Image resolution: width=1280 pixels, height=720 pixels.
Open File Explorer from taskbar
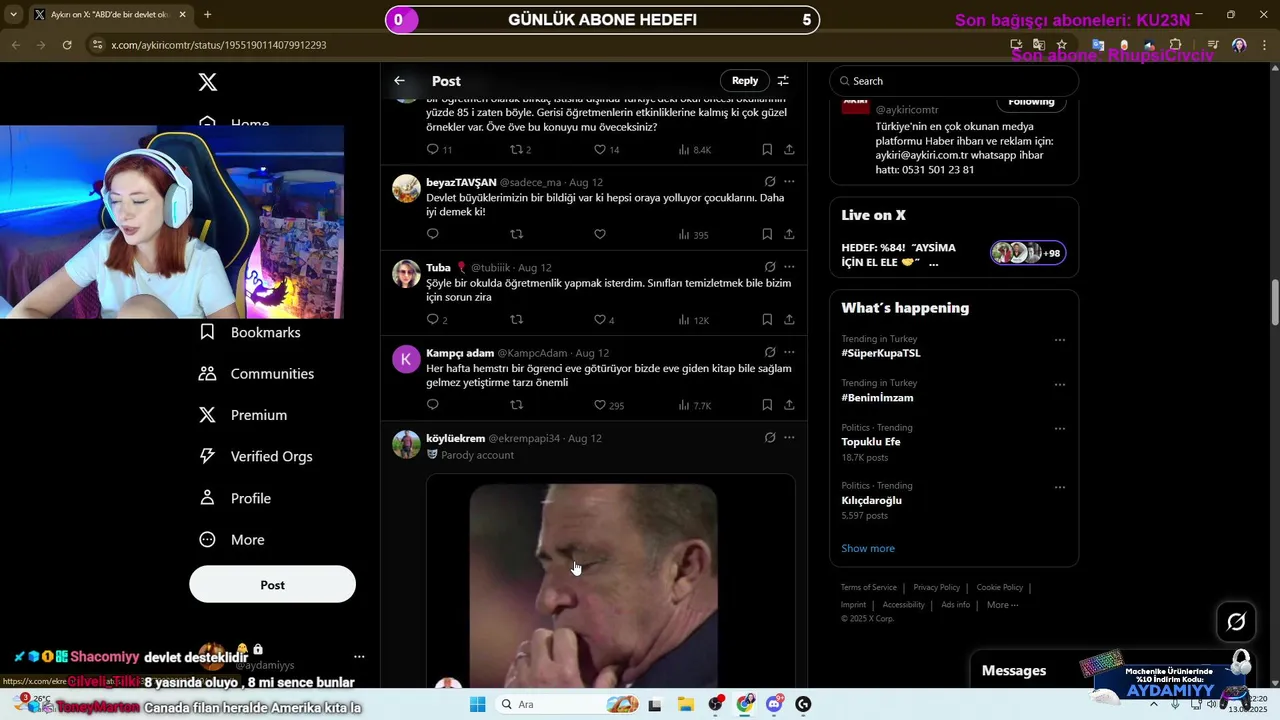[686, 704]
